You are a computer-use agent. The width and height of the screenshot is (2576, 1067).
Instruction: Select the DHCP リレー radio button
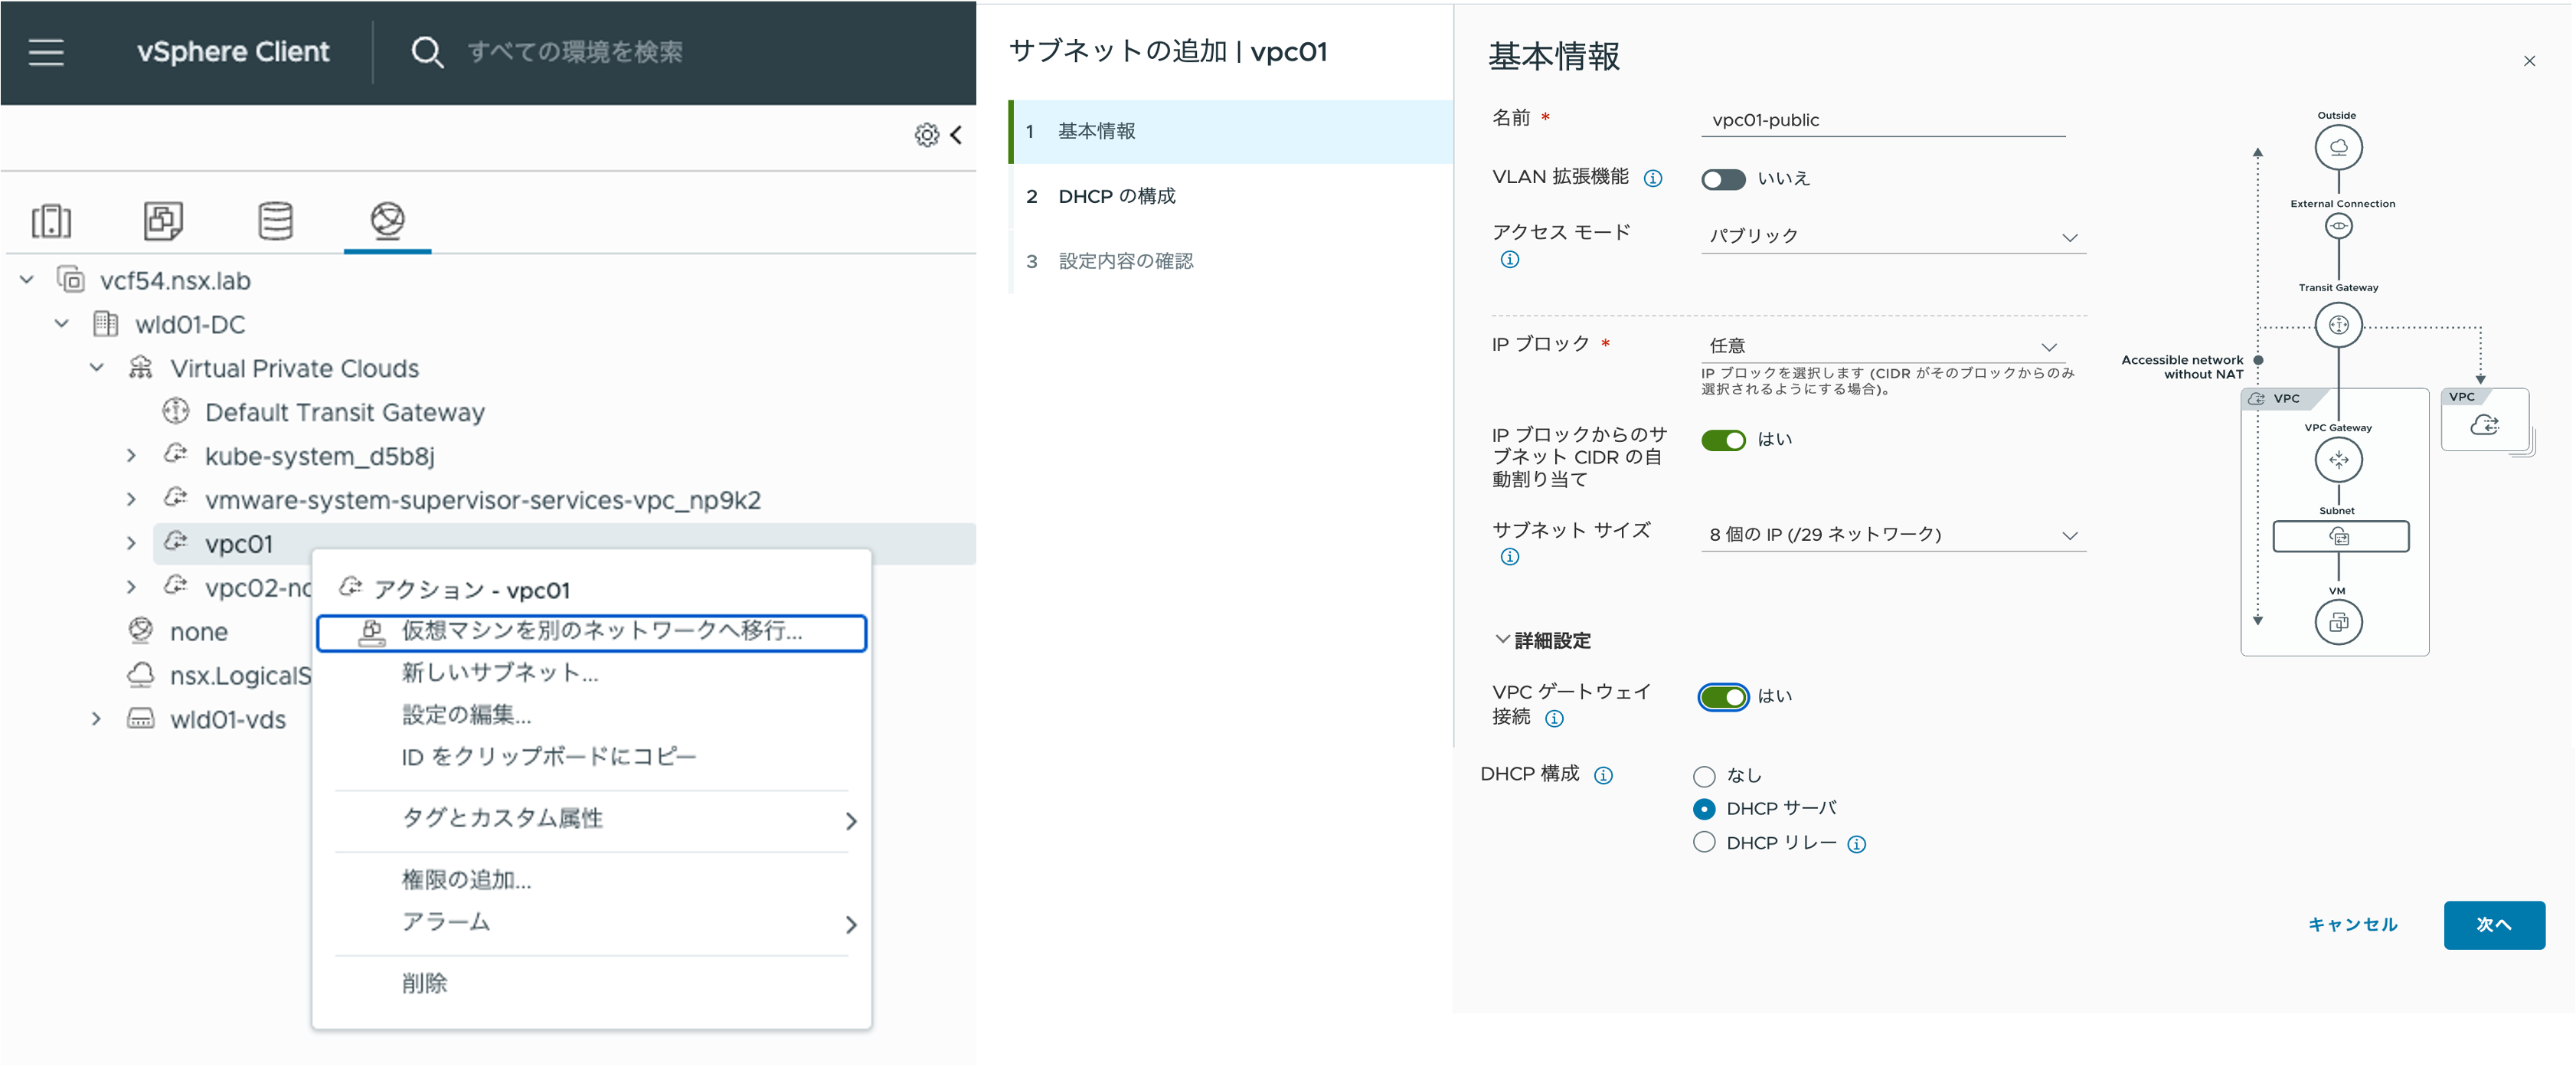(1704, 842)
